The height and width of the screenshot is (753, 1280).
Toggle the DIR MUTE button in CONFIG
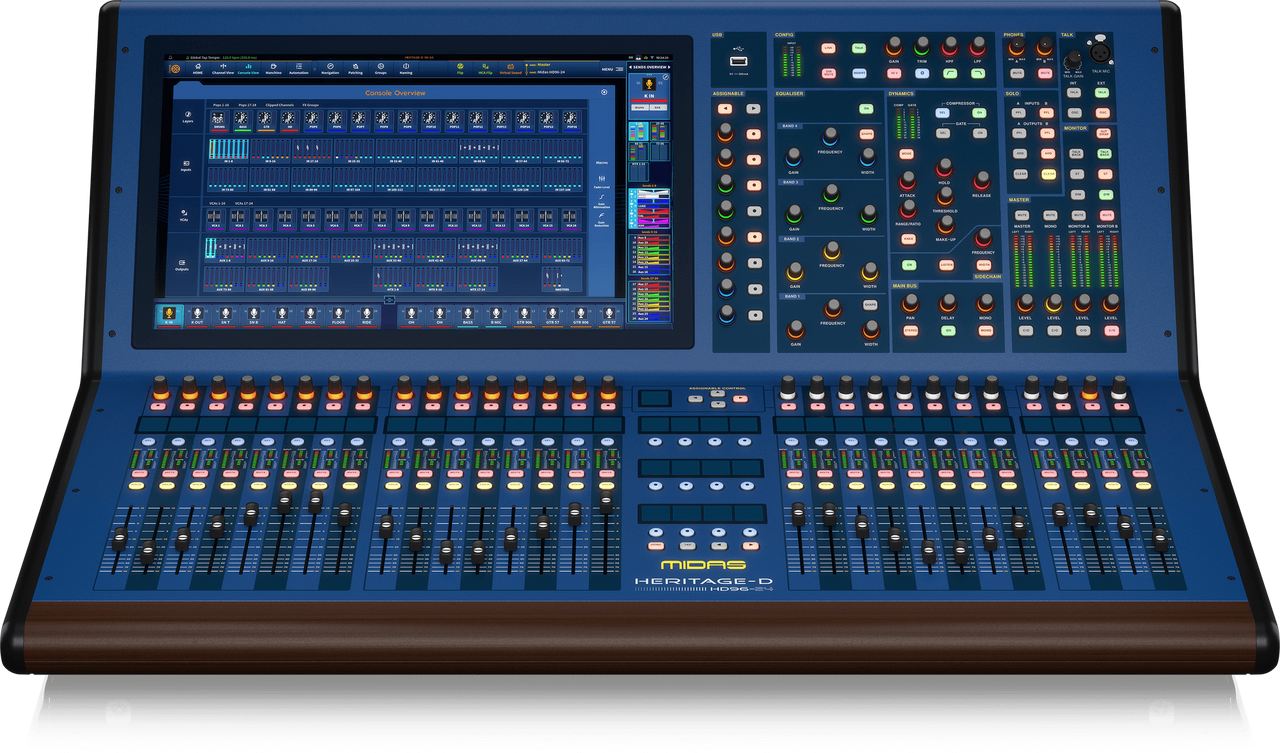pos(828,73)
